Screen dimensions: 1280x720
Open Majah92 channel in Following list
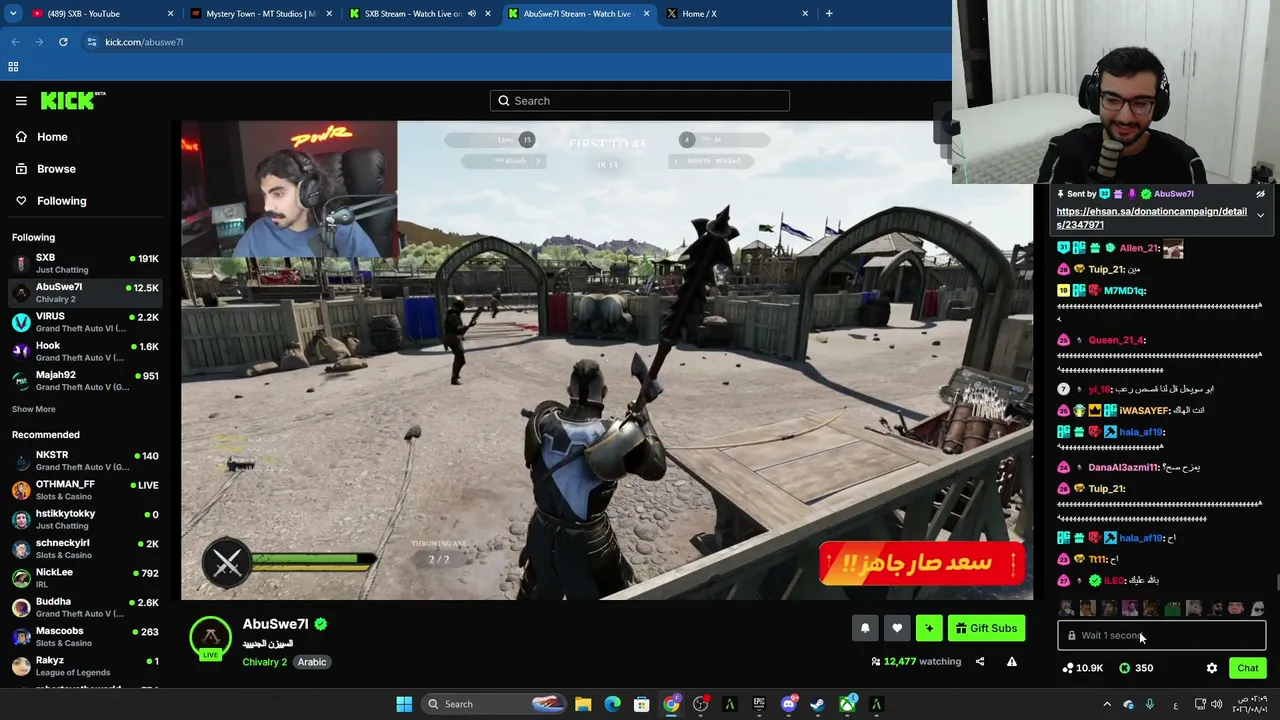pyautogui.click(x=86, y=381)
